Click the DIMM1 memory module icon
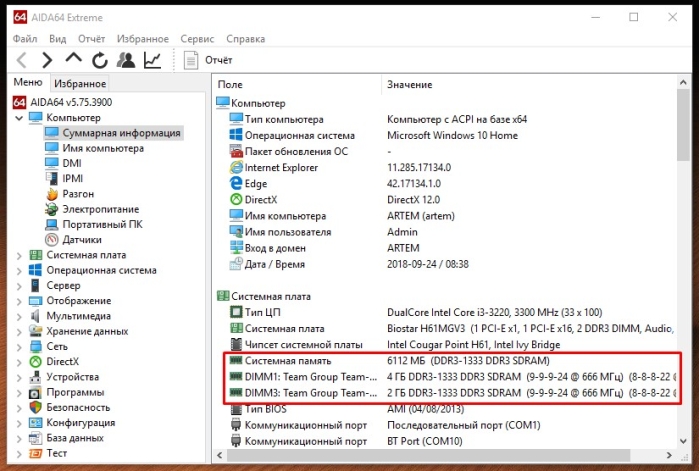 (x=236, y=376)
